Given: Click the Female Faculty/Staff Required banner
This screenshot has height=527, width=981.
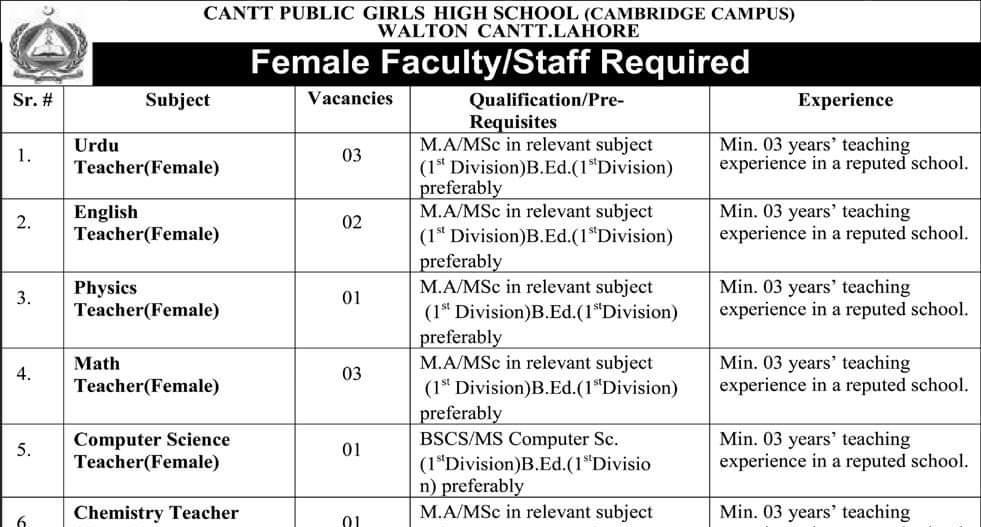Looking at the screenshot, I should click(x=499, y=63).
